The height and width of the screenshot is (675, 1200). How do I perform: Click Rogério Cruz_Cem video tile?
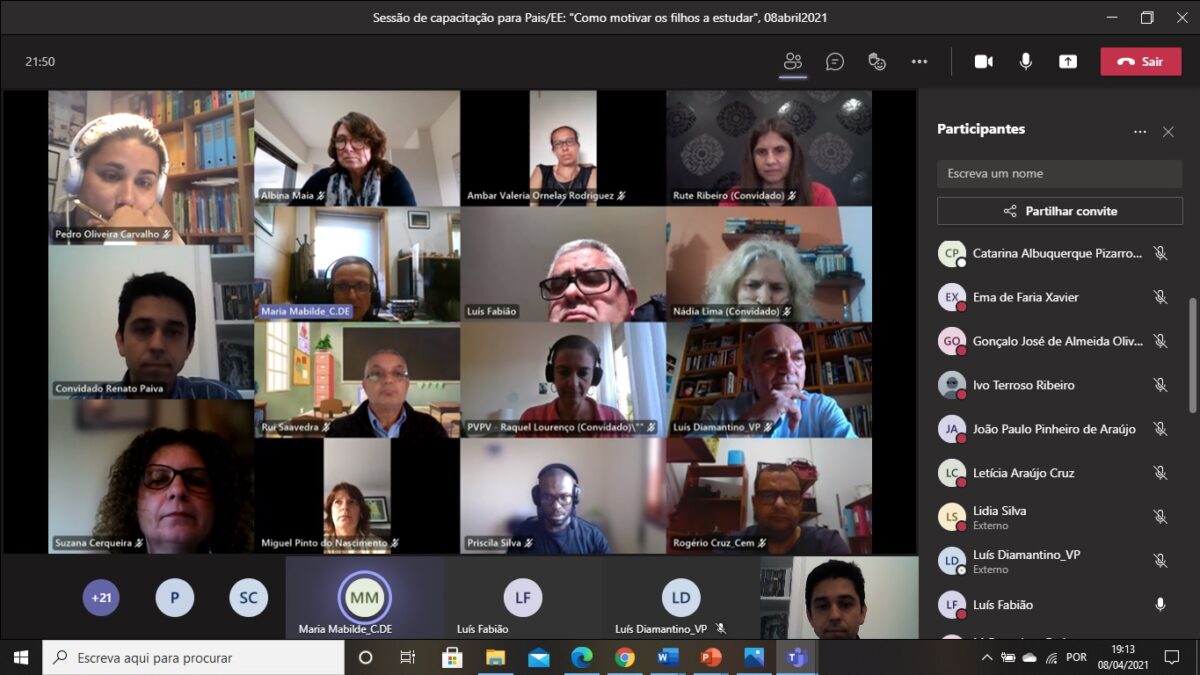pyautogui.click(x=769, y=496)
